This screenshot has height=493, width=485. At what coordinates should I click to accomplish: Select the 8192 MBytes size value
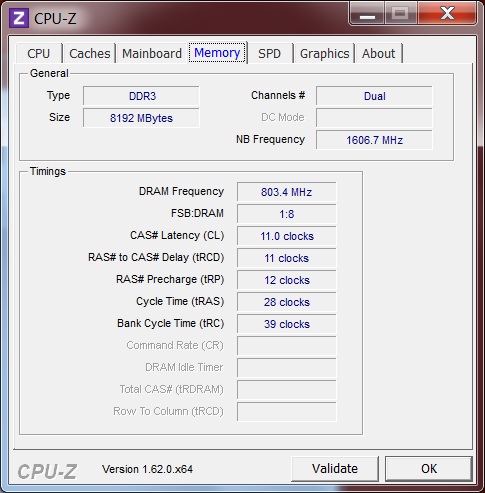(x=141, y=118)
